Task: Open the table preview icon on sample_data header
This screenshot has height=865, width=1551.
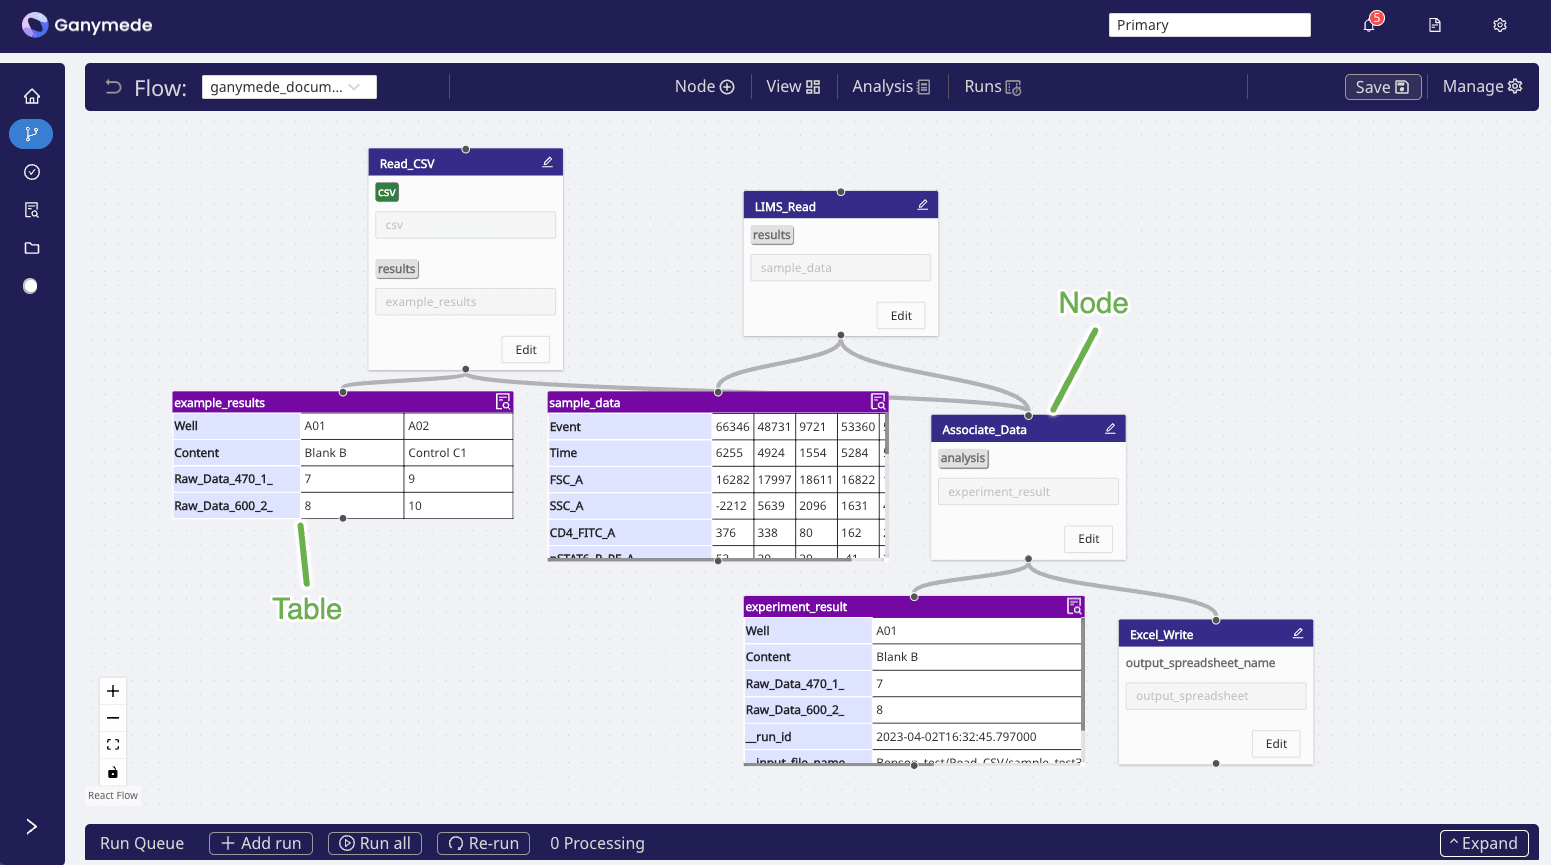Action: click(x=878, y=401)
